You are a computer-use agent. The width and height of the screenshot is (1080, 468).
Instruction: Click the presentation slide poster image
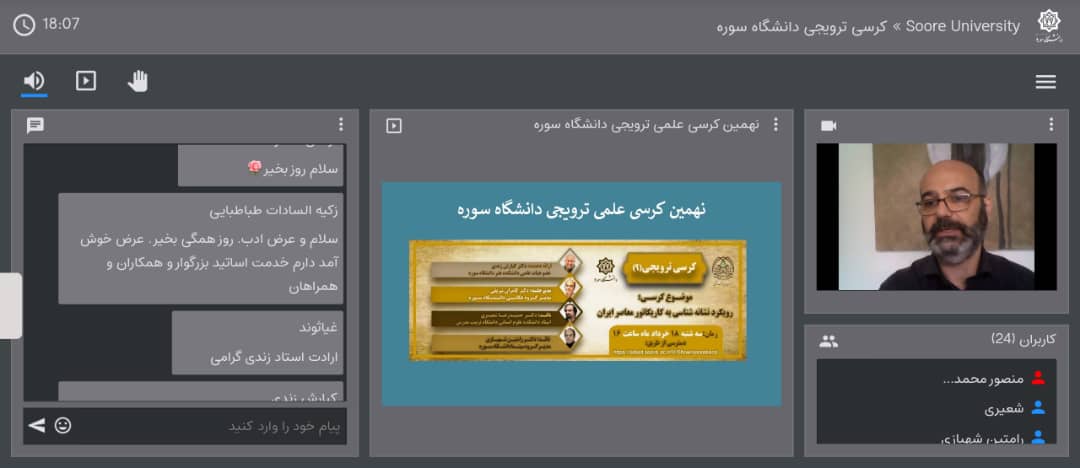(577, 301)
